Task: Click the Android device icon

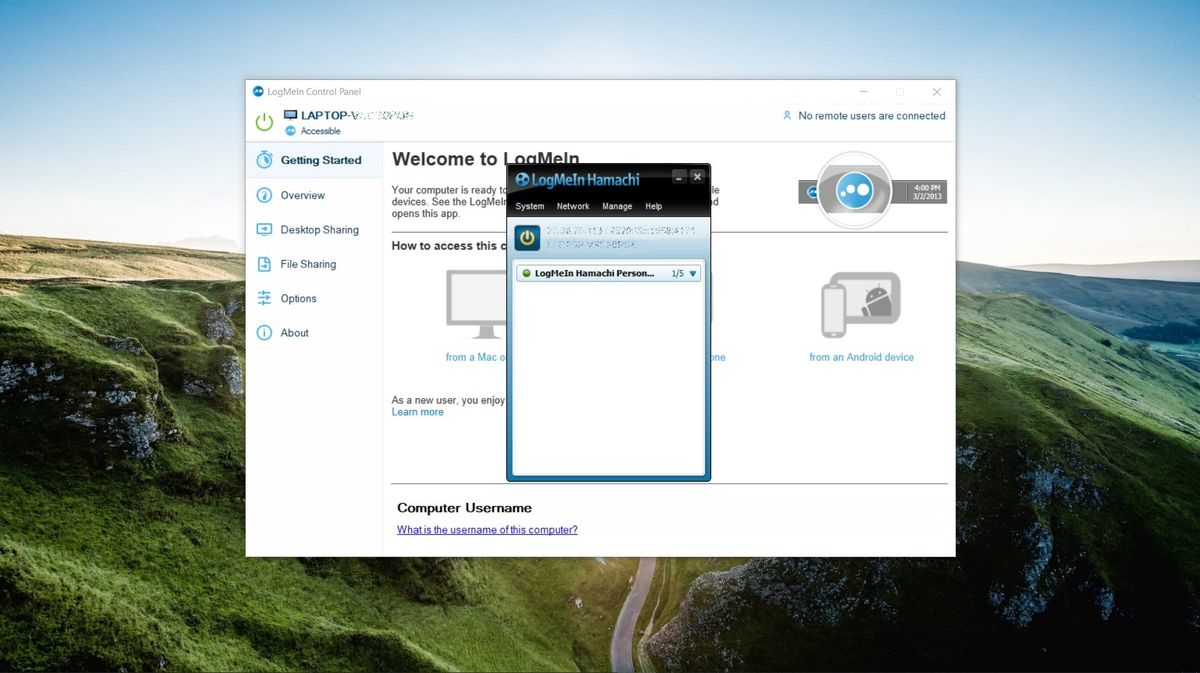Action: point(861,305)
